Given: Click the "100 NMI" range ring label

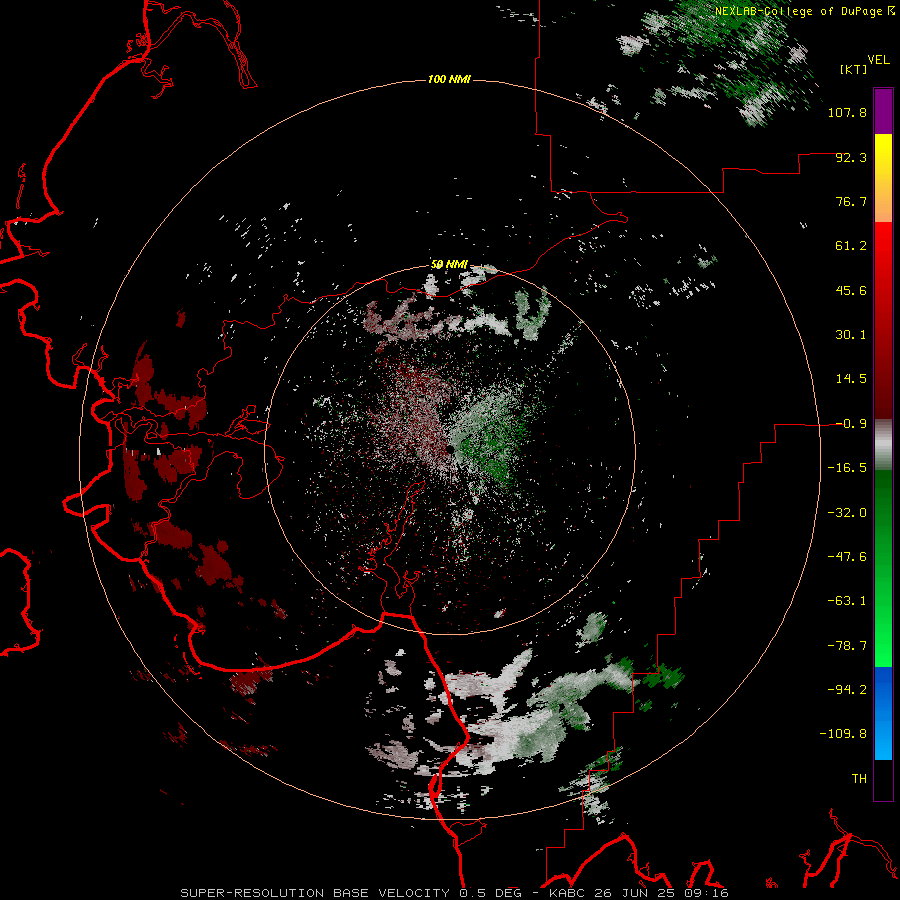Looking at the screenshot, I should [449, 79].
